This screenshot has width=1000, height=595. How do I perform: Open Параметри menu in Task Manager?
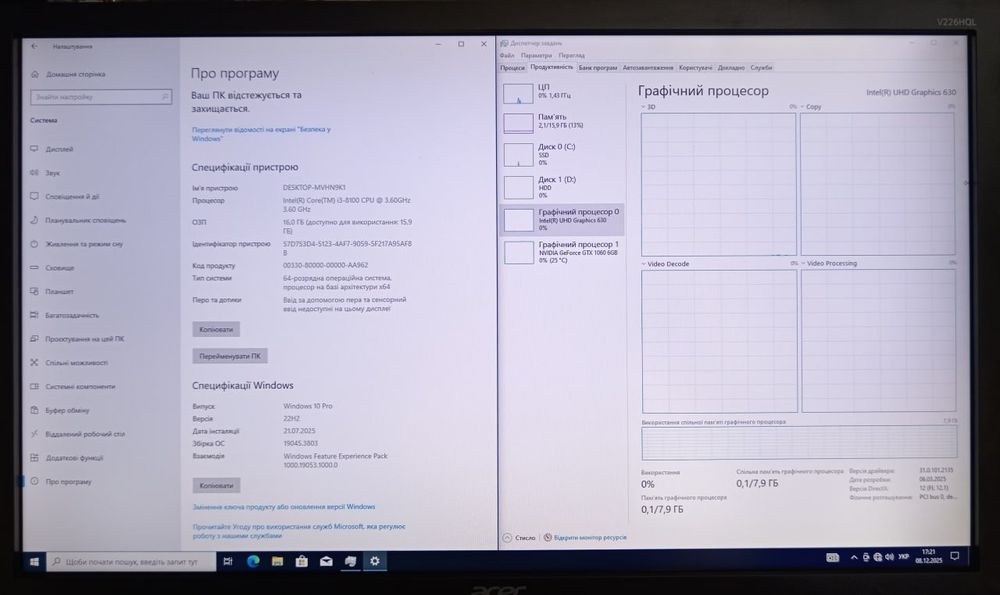(536, 55)
